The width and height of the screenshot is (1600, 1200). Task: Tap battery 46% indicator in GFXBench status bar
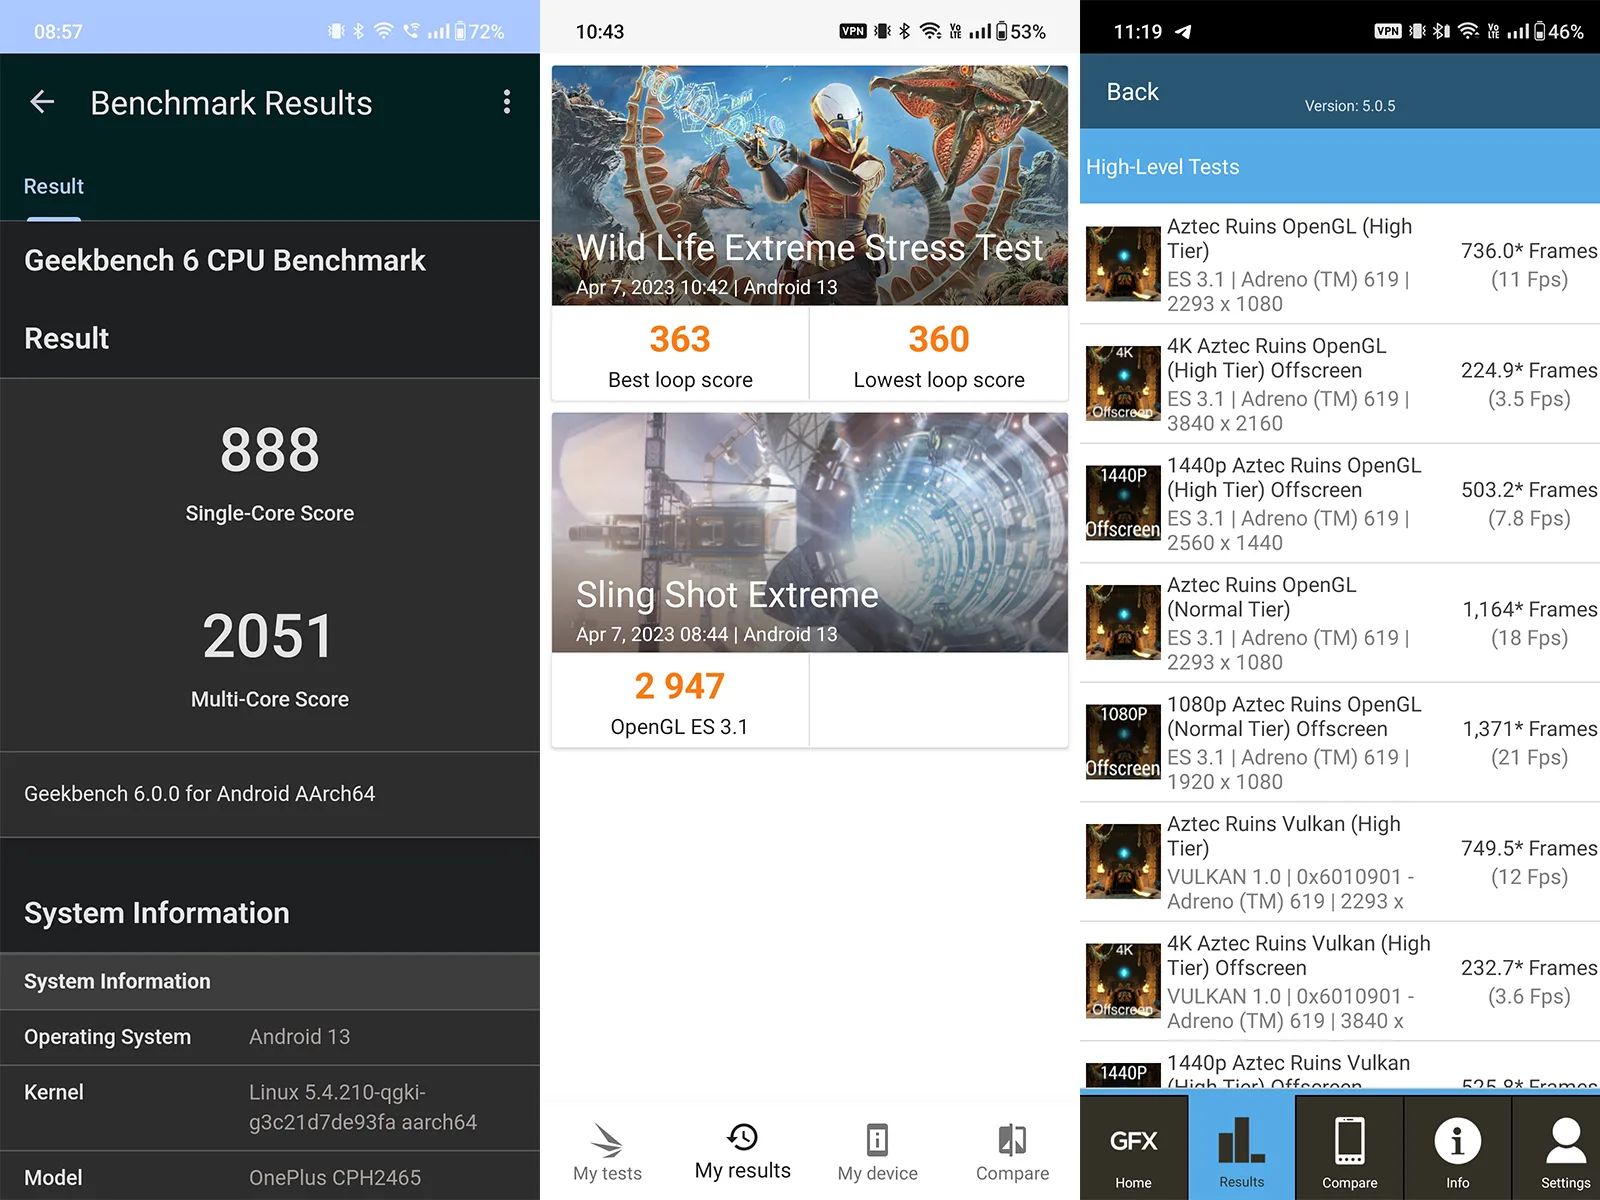pos(1560,31)
